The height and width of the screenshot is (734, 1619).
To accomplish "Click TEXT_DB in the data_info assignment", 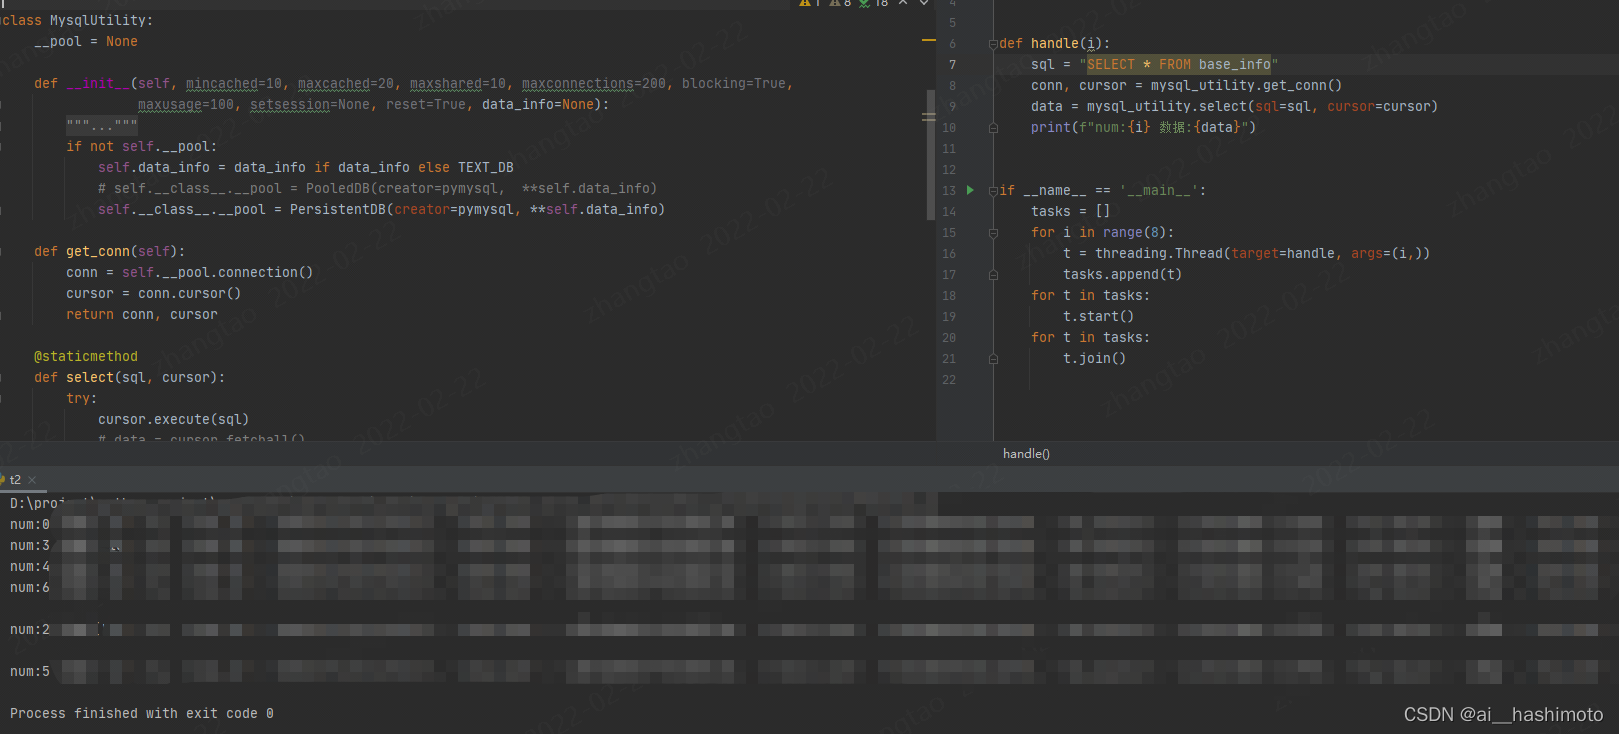I will pyautogui.click(x=486, y=168).
